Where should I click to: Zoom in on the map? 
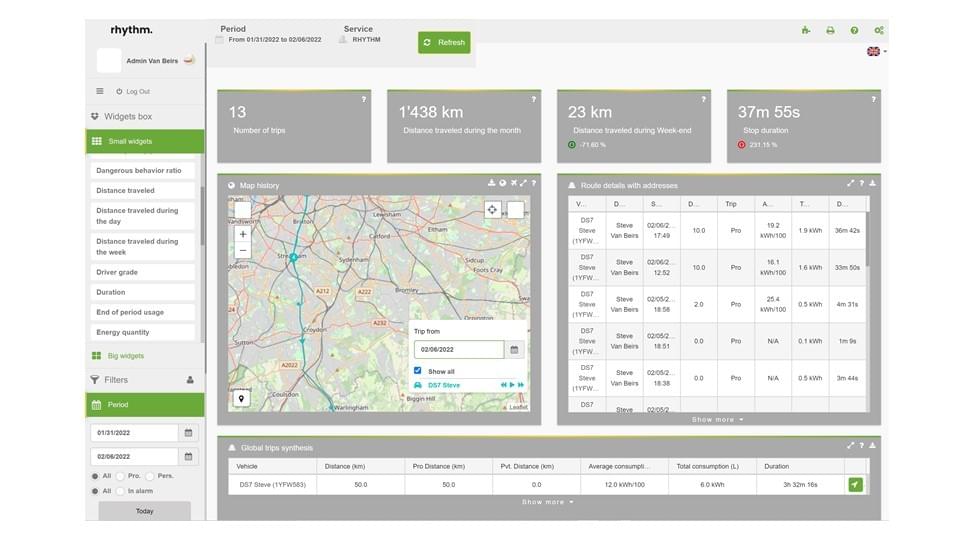243,234
